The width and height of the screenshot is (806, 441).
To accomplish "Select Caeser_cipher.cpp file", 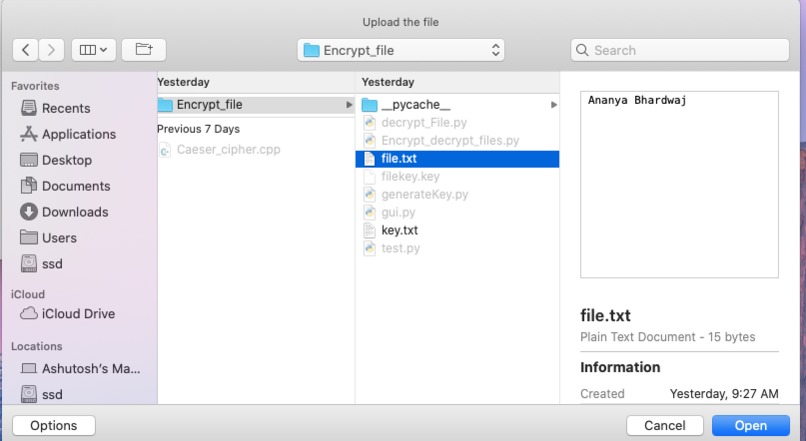I will 228,150.
